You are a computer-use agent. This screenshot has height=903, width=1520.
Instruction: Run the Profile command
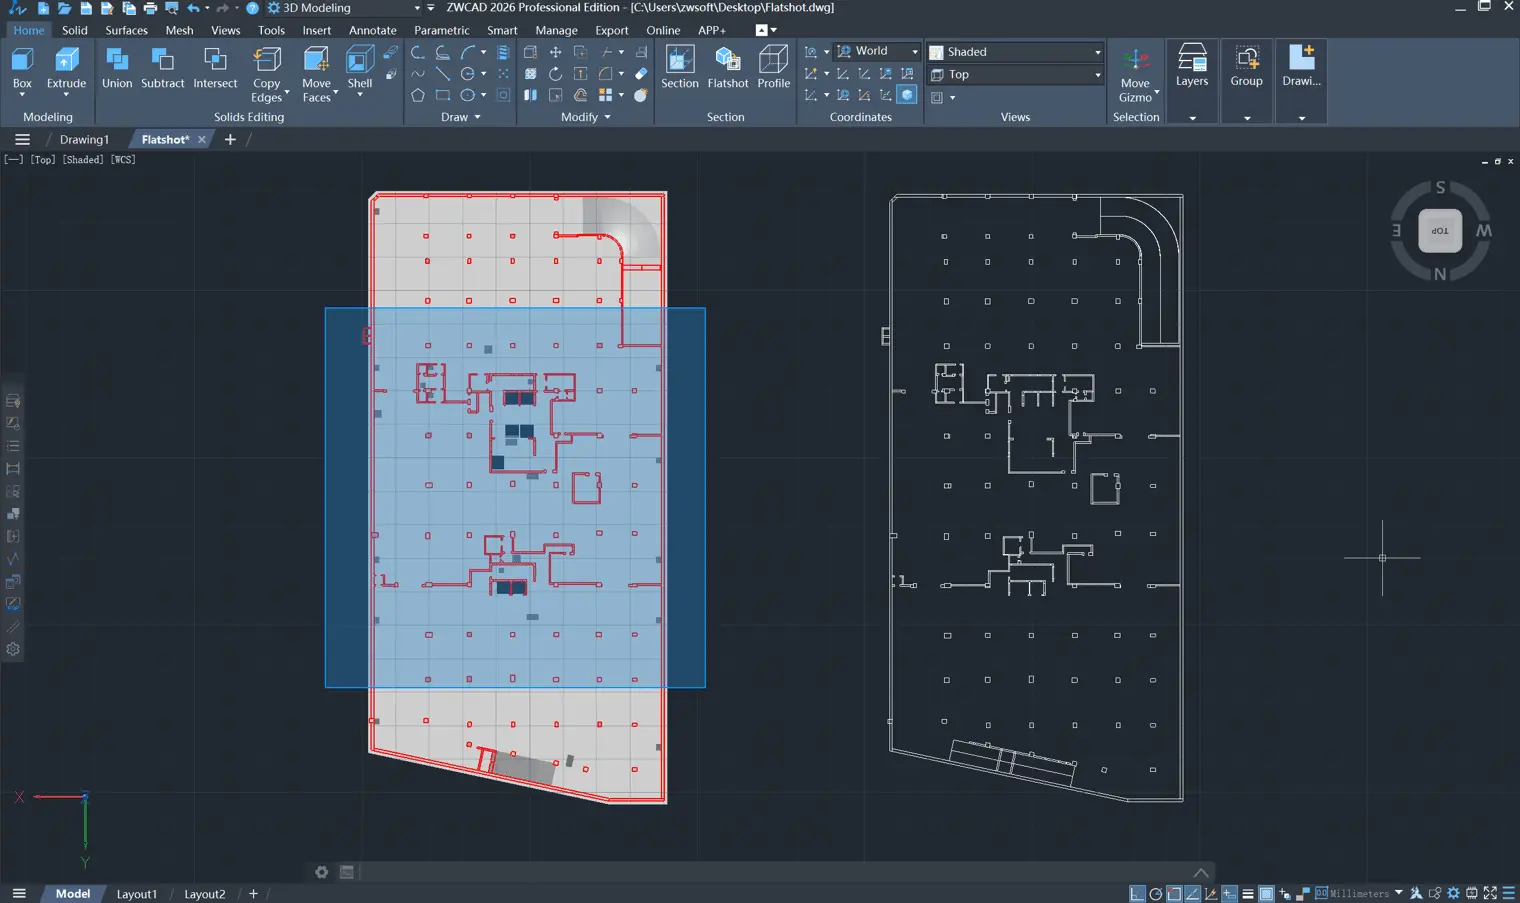point(773,68)
